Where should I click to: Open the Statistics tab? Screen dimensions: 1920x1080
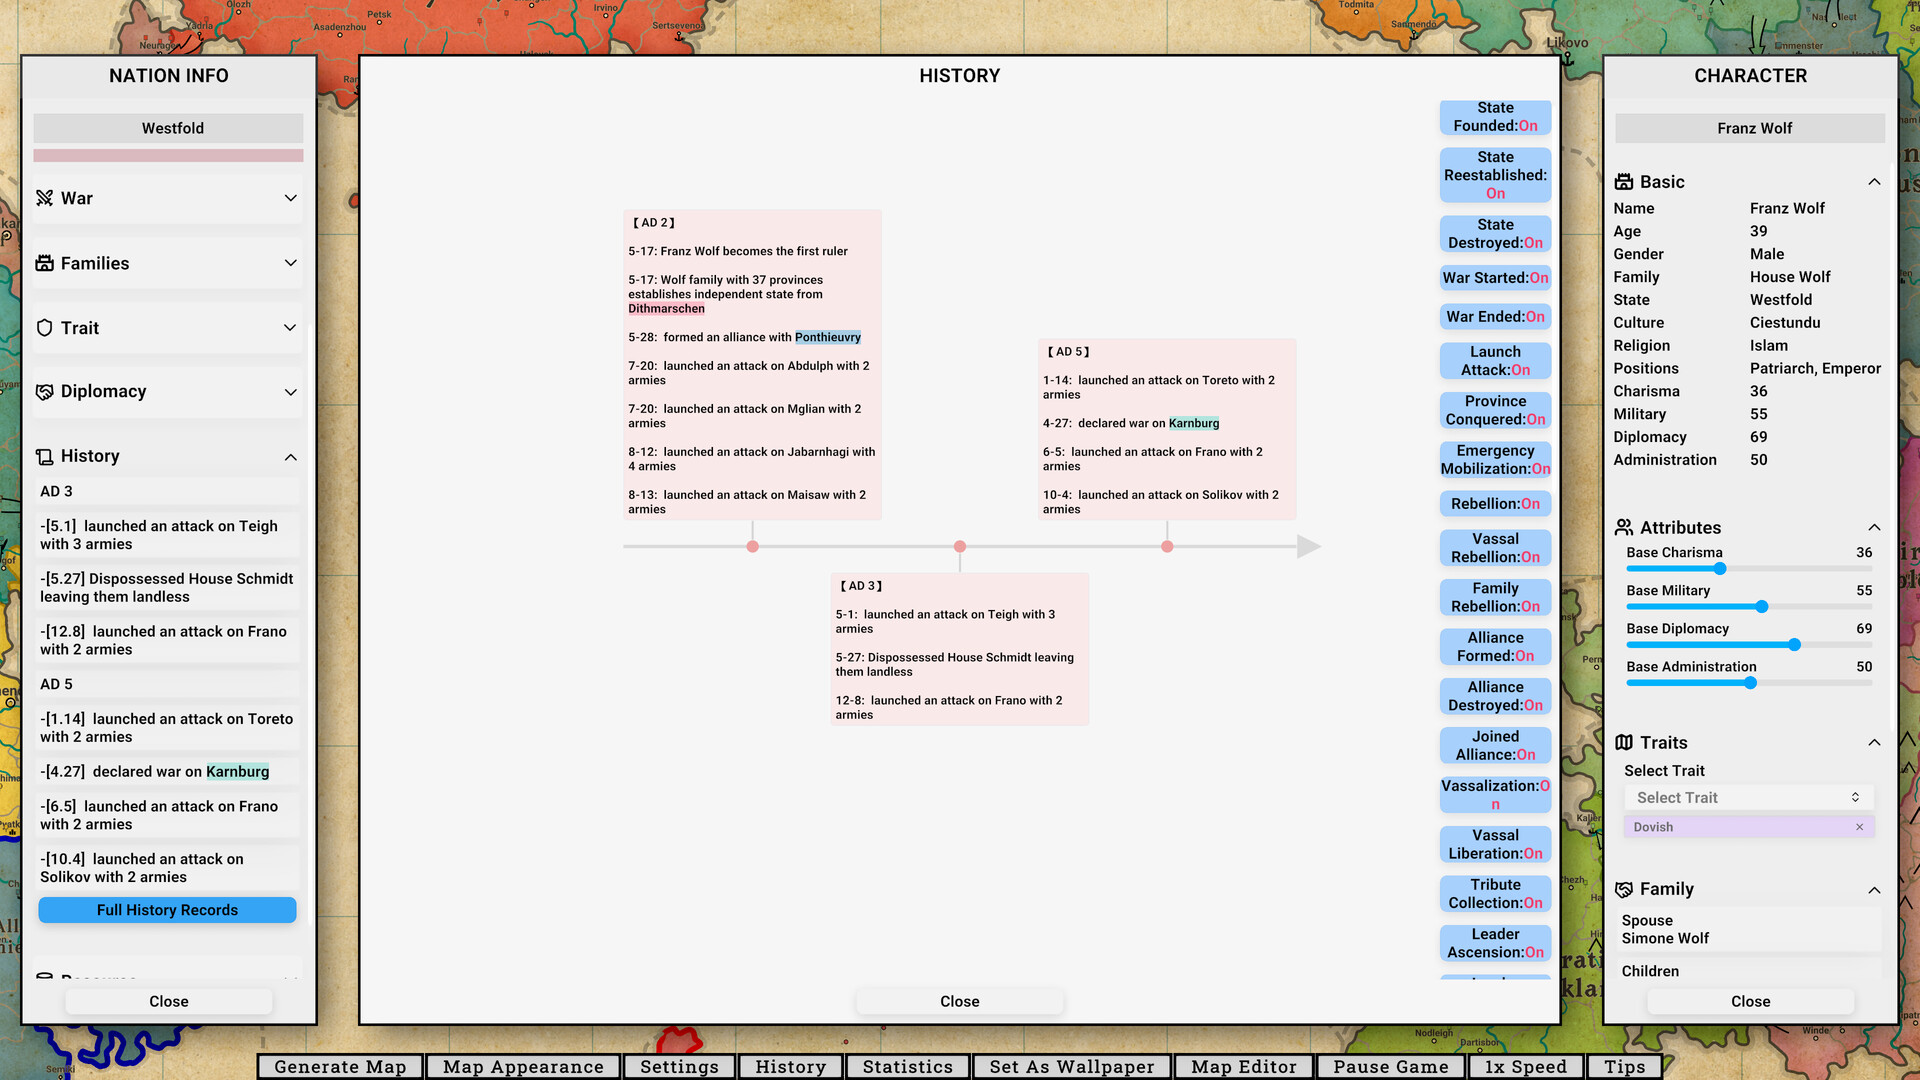pyautogui.click(x=907, y=1066)
